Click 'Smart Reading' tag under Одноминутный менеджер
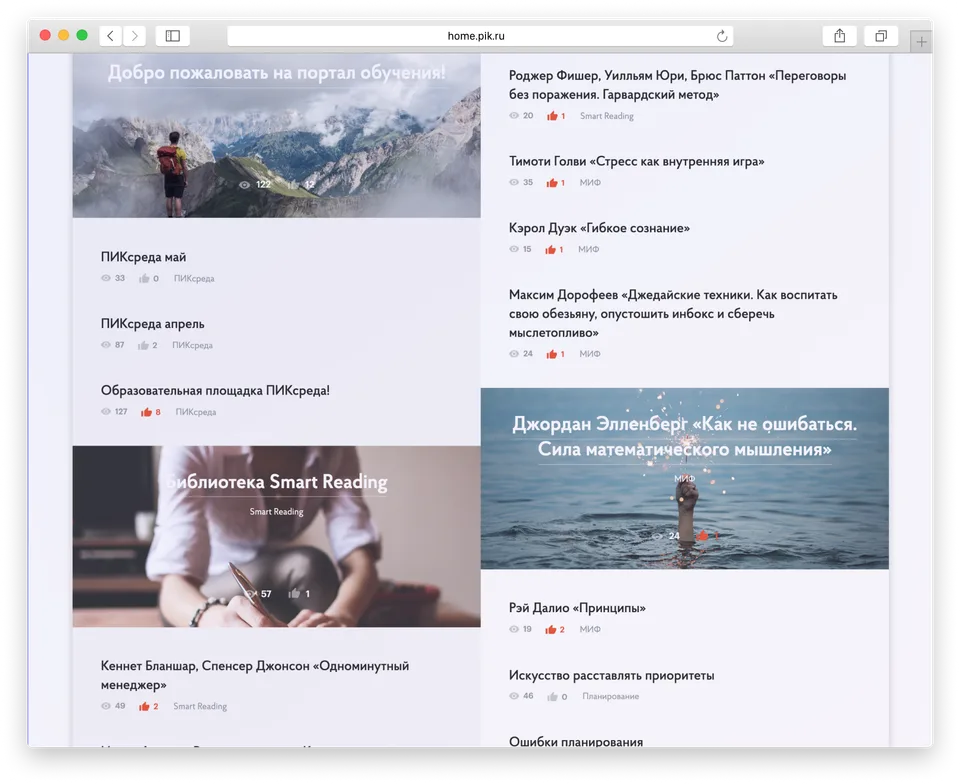 [200, 707]
